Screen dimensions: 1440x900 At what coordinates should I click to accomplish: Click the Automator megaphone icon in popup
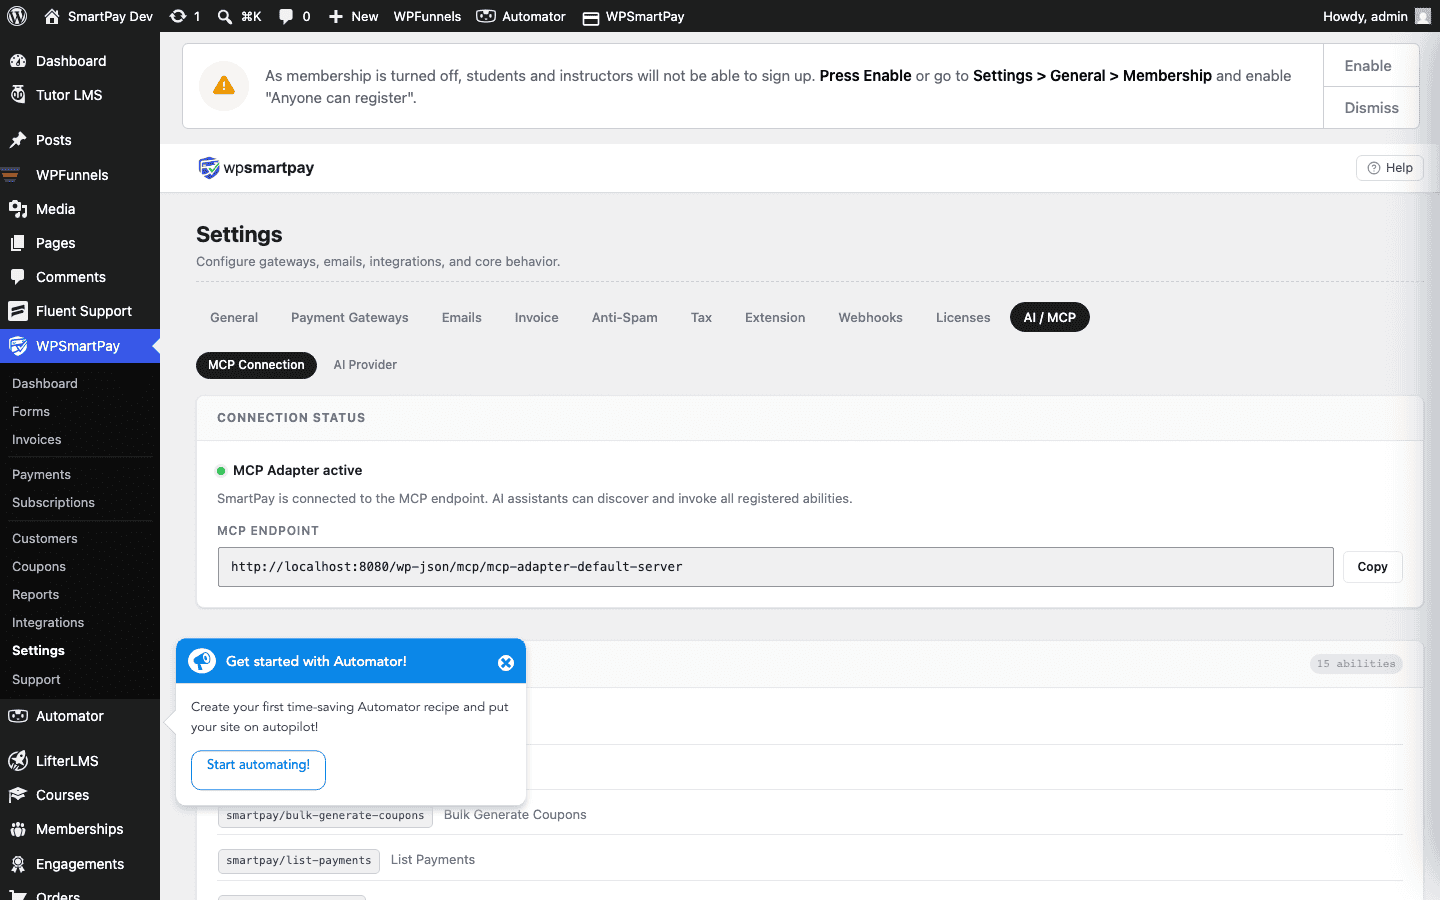pos(202,661)
